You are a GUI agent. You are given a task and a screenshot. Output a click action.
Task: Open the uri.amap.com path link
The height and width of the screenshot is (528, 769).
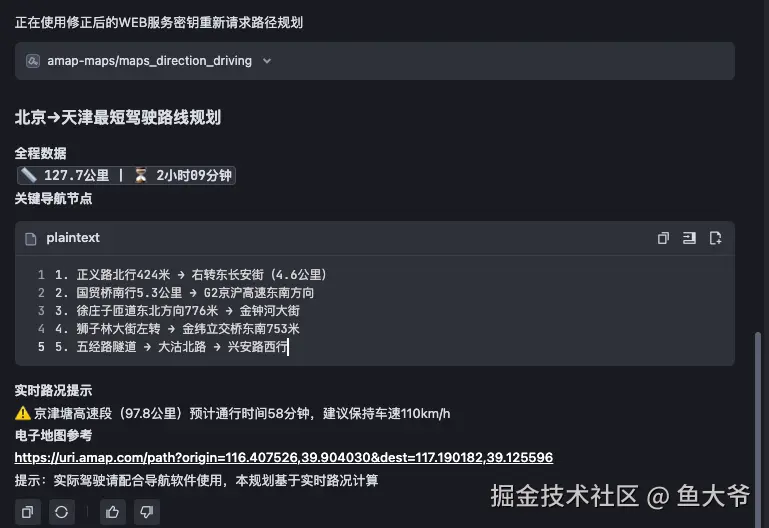point(283,457)
